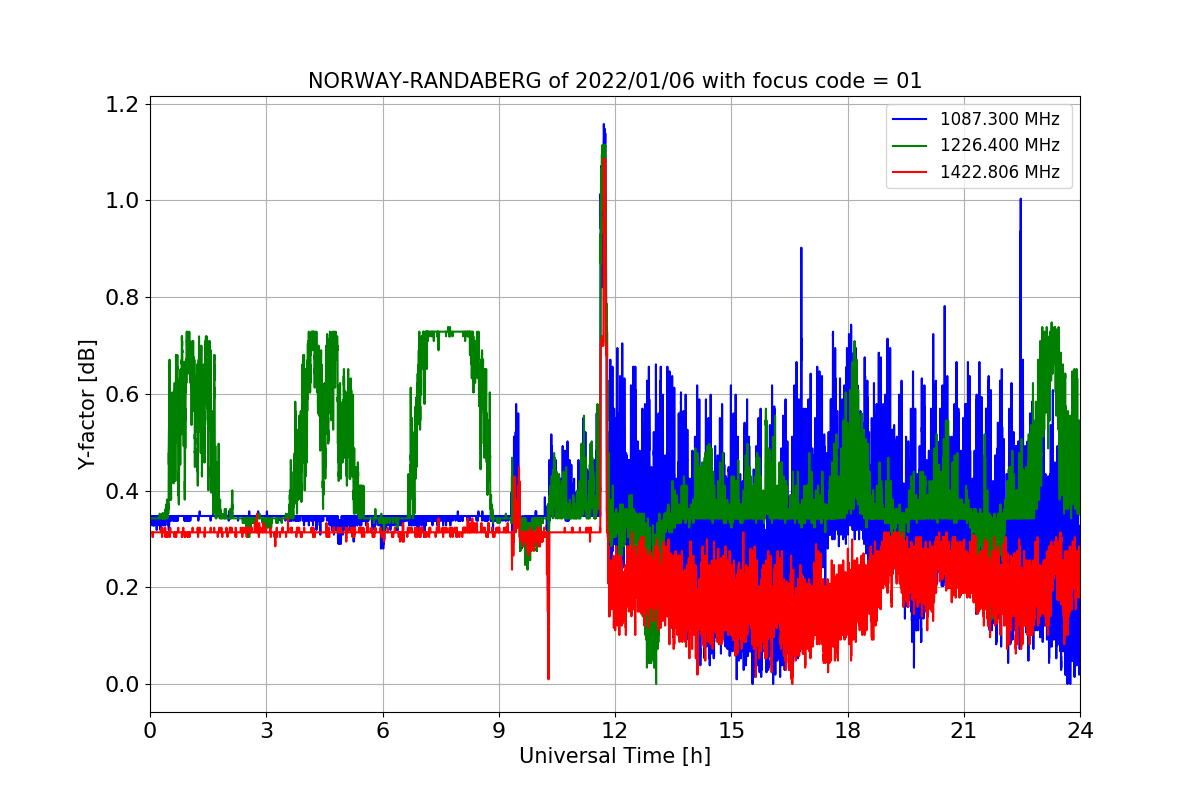This screenshot has width=1200, height=800.
Task: Click x-axis tick label 21
Action: tap(964, 730)
